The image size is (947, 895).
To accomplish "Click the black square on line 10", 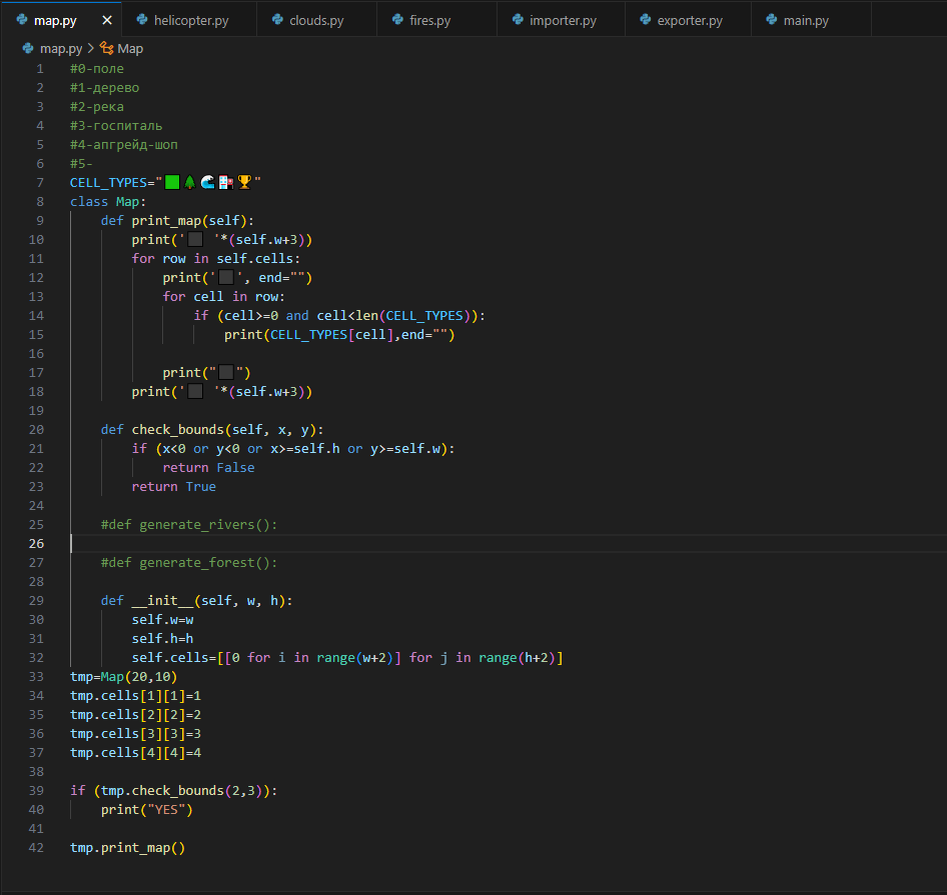I will pyautogui.click(x=195, y=239).
